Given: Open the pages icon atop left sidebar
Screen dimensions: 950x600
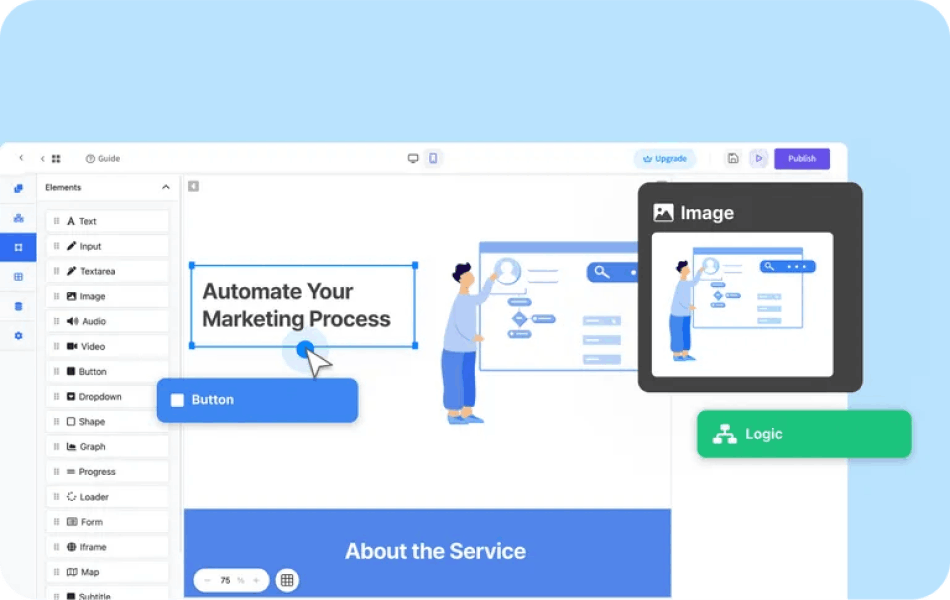Looking at the screenshot, I should pyautogui.click(x=18, y=188).
